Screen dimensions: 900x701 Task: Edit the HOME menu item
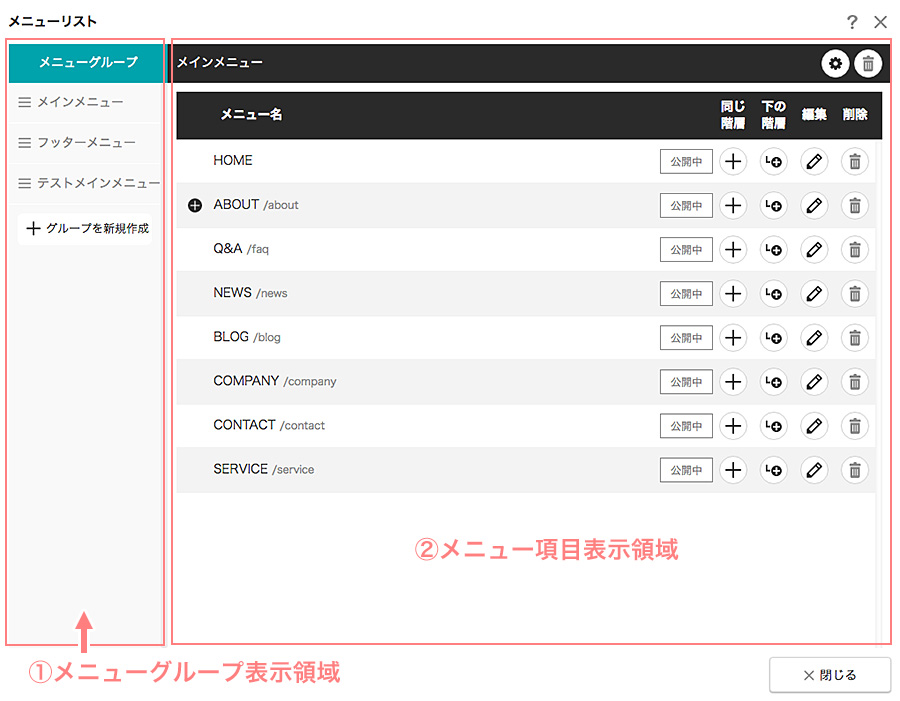click(814, 161)
